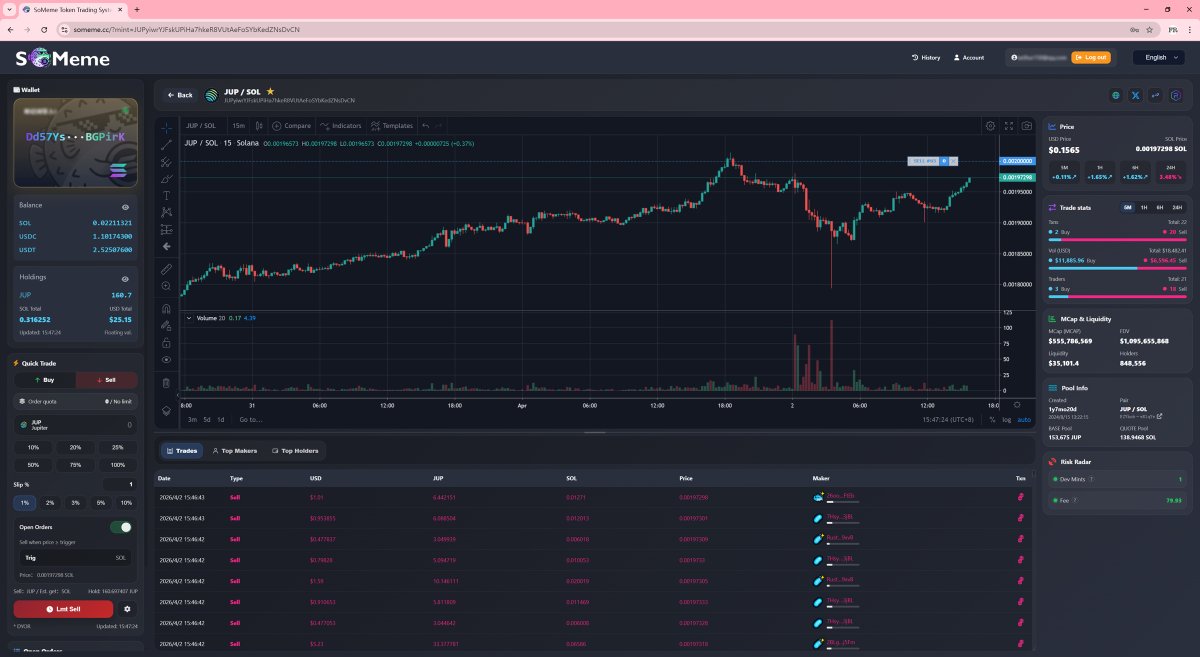Switch to the Top Holders tab
The height and width of the screenshot is (657, 1200).
pos(295,451)
